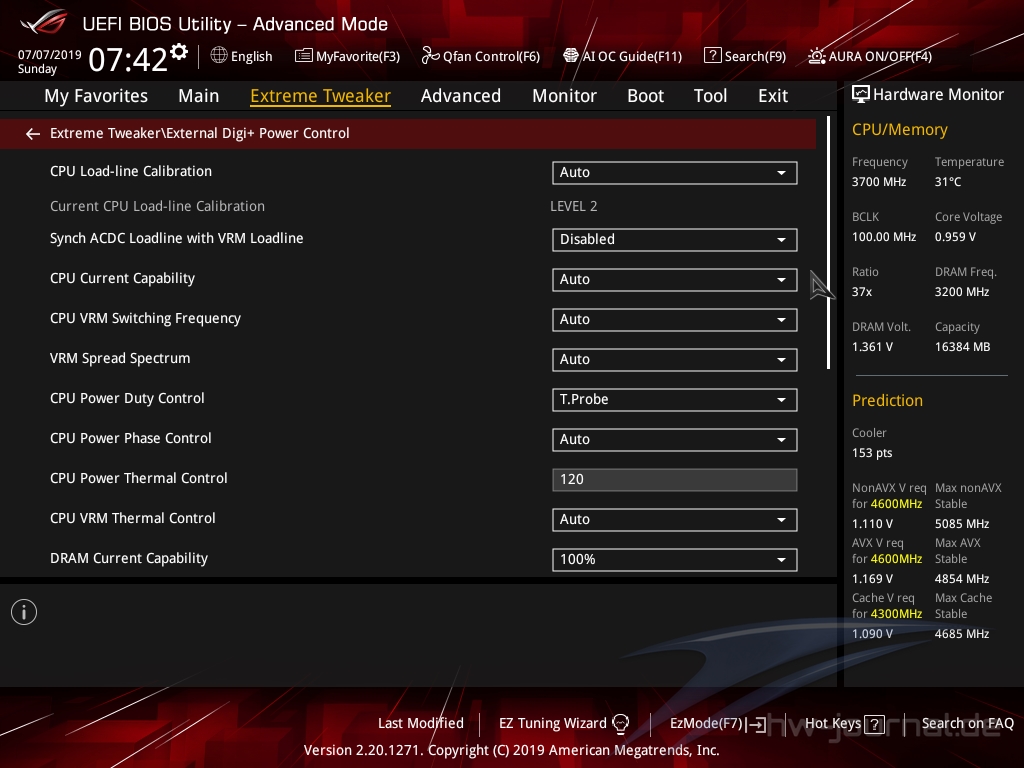Screen dimensions: 1024x768
Task: Click the Qfan Control fan icon
Action: coord(430,56)
